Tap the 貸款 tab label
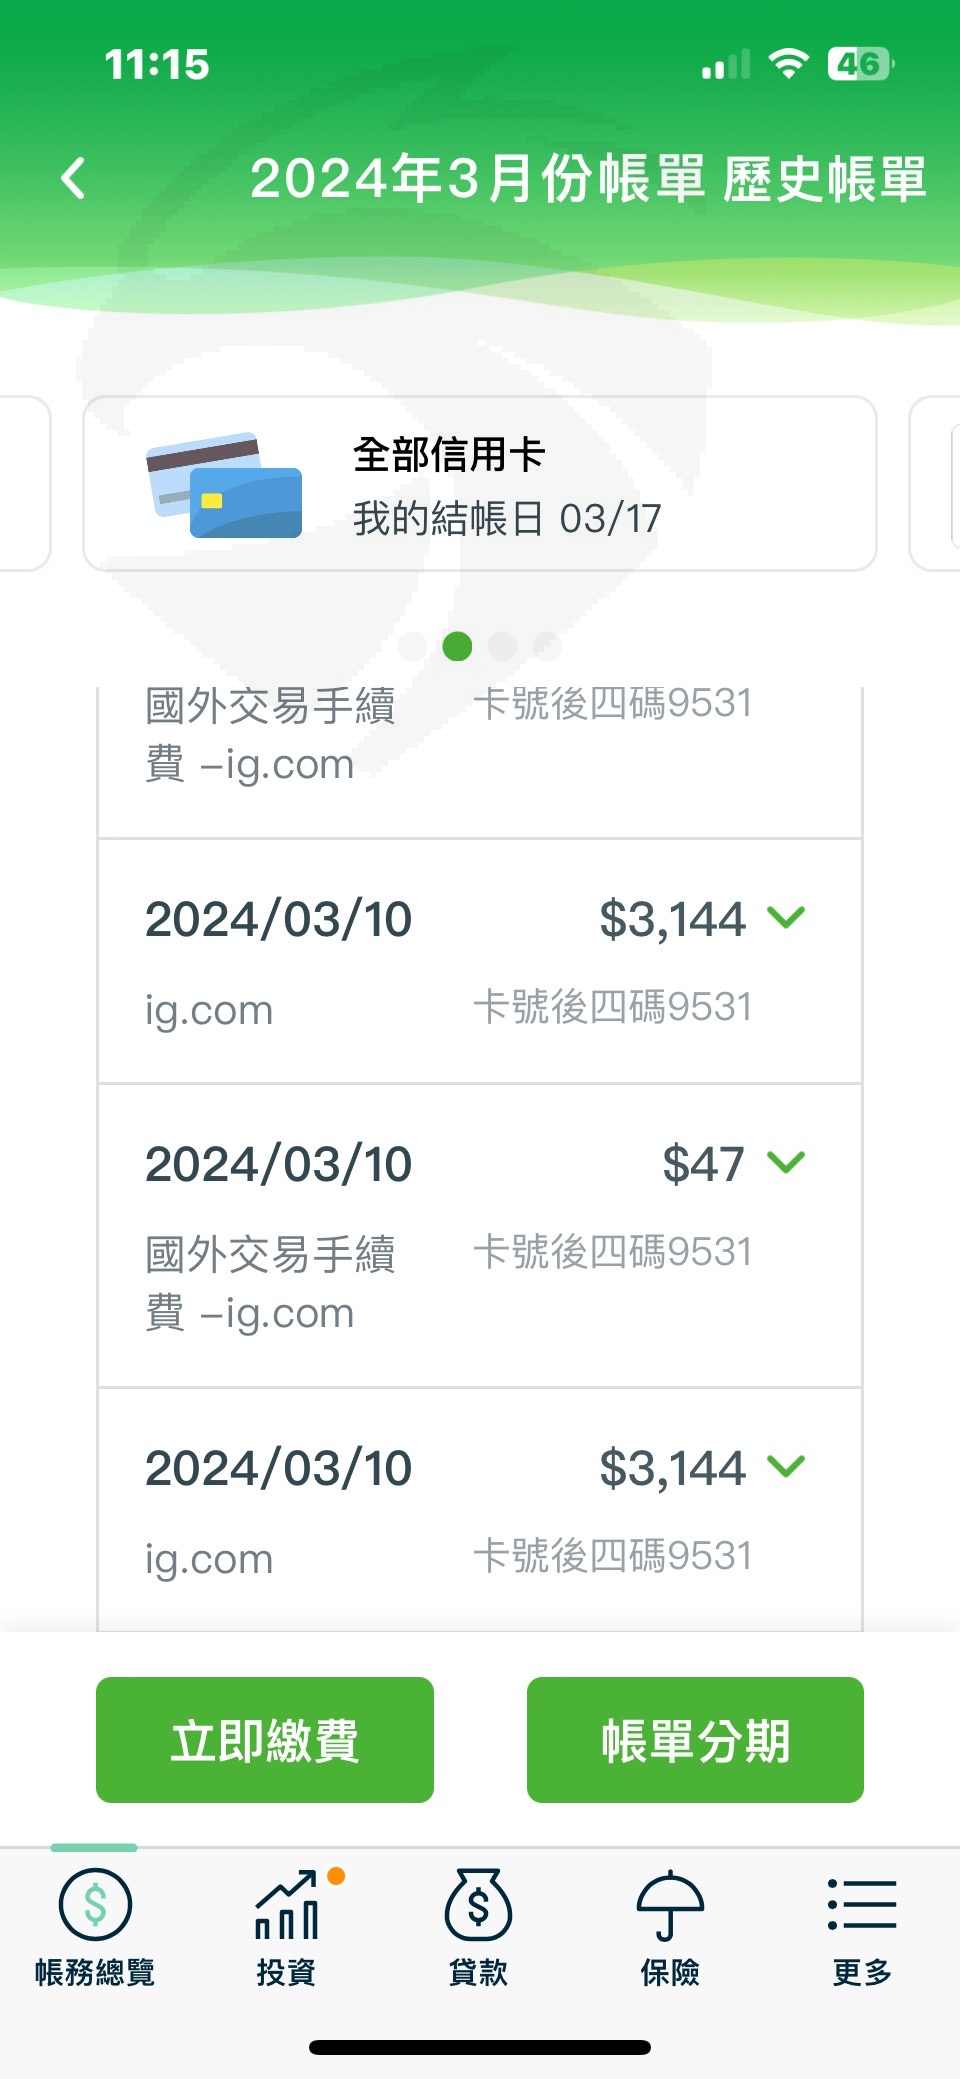The height and width of the screenshot is (2079, 960). point(478,1972)
